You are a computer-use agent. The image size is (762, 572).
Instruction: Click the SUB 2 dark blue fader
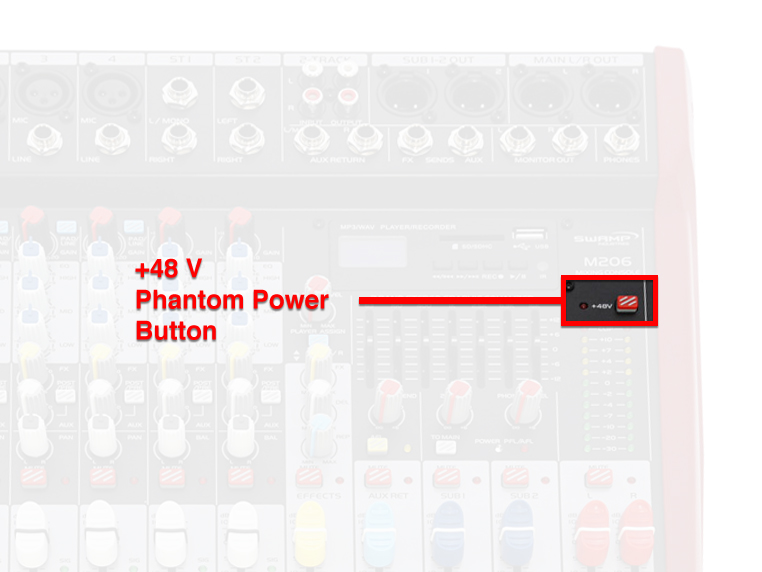coord(517,534)
